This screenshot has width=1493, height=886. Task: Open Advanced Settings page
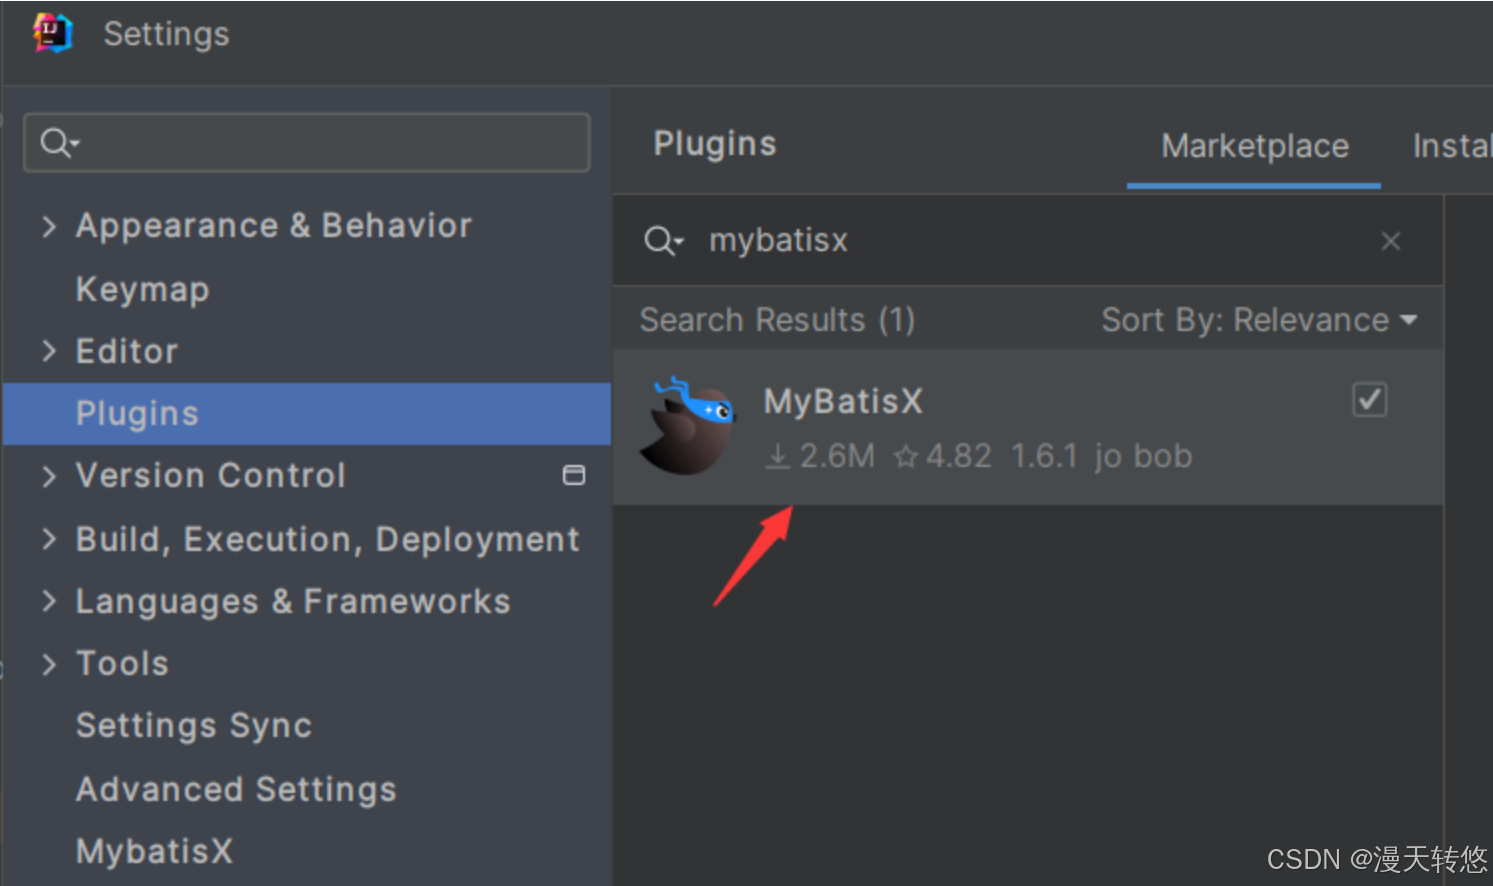tap(236, 789)
